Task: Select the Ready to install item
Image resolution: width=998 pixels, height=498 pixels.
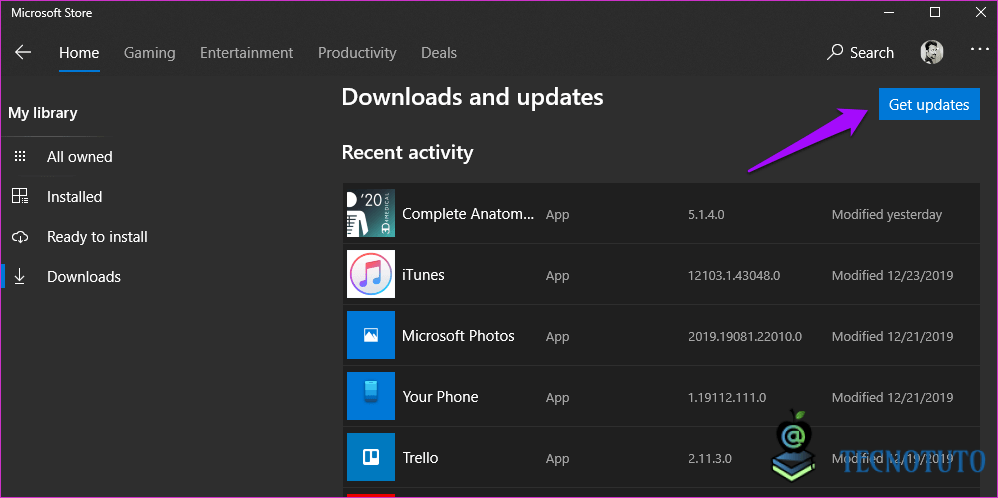Action: (x=97, y=237)
